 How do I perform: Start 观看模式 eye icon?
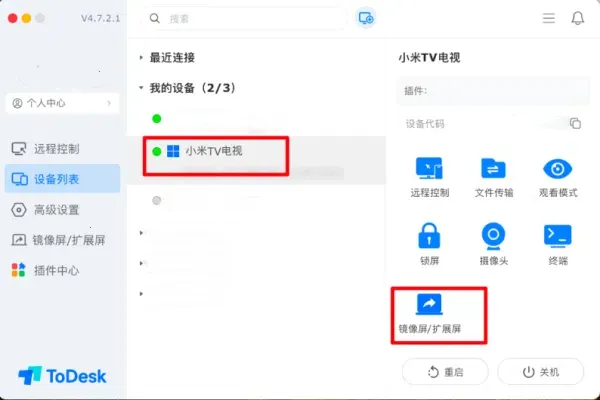(x=558, y=169)
